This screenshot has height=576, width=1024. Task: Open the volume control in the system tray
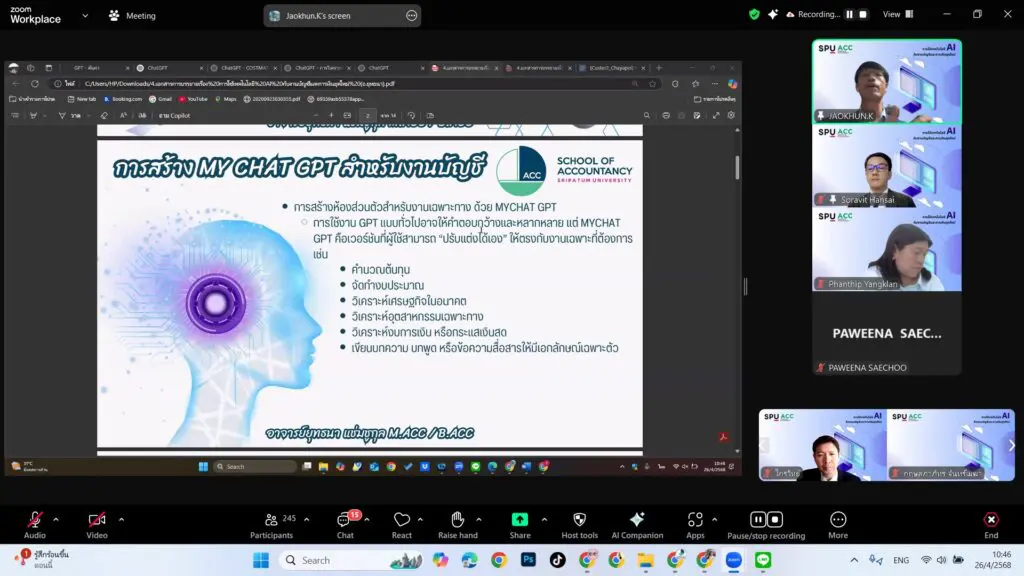pyautogui.click(x=941, y=560)
